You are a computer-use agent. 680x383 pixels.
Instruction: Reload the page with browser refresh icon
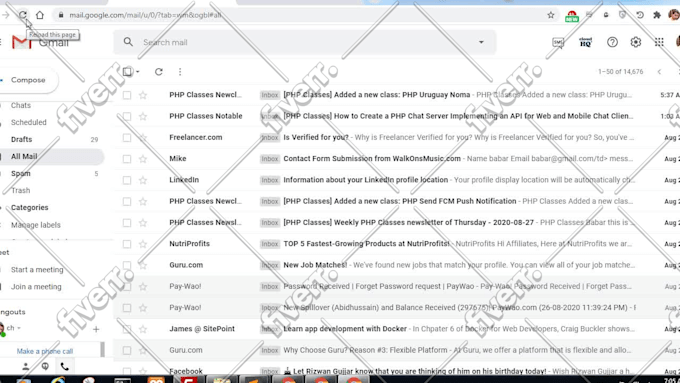pyautogui.click(x=23, y=15)
